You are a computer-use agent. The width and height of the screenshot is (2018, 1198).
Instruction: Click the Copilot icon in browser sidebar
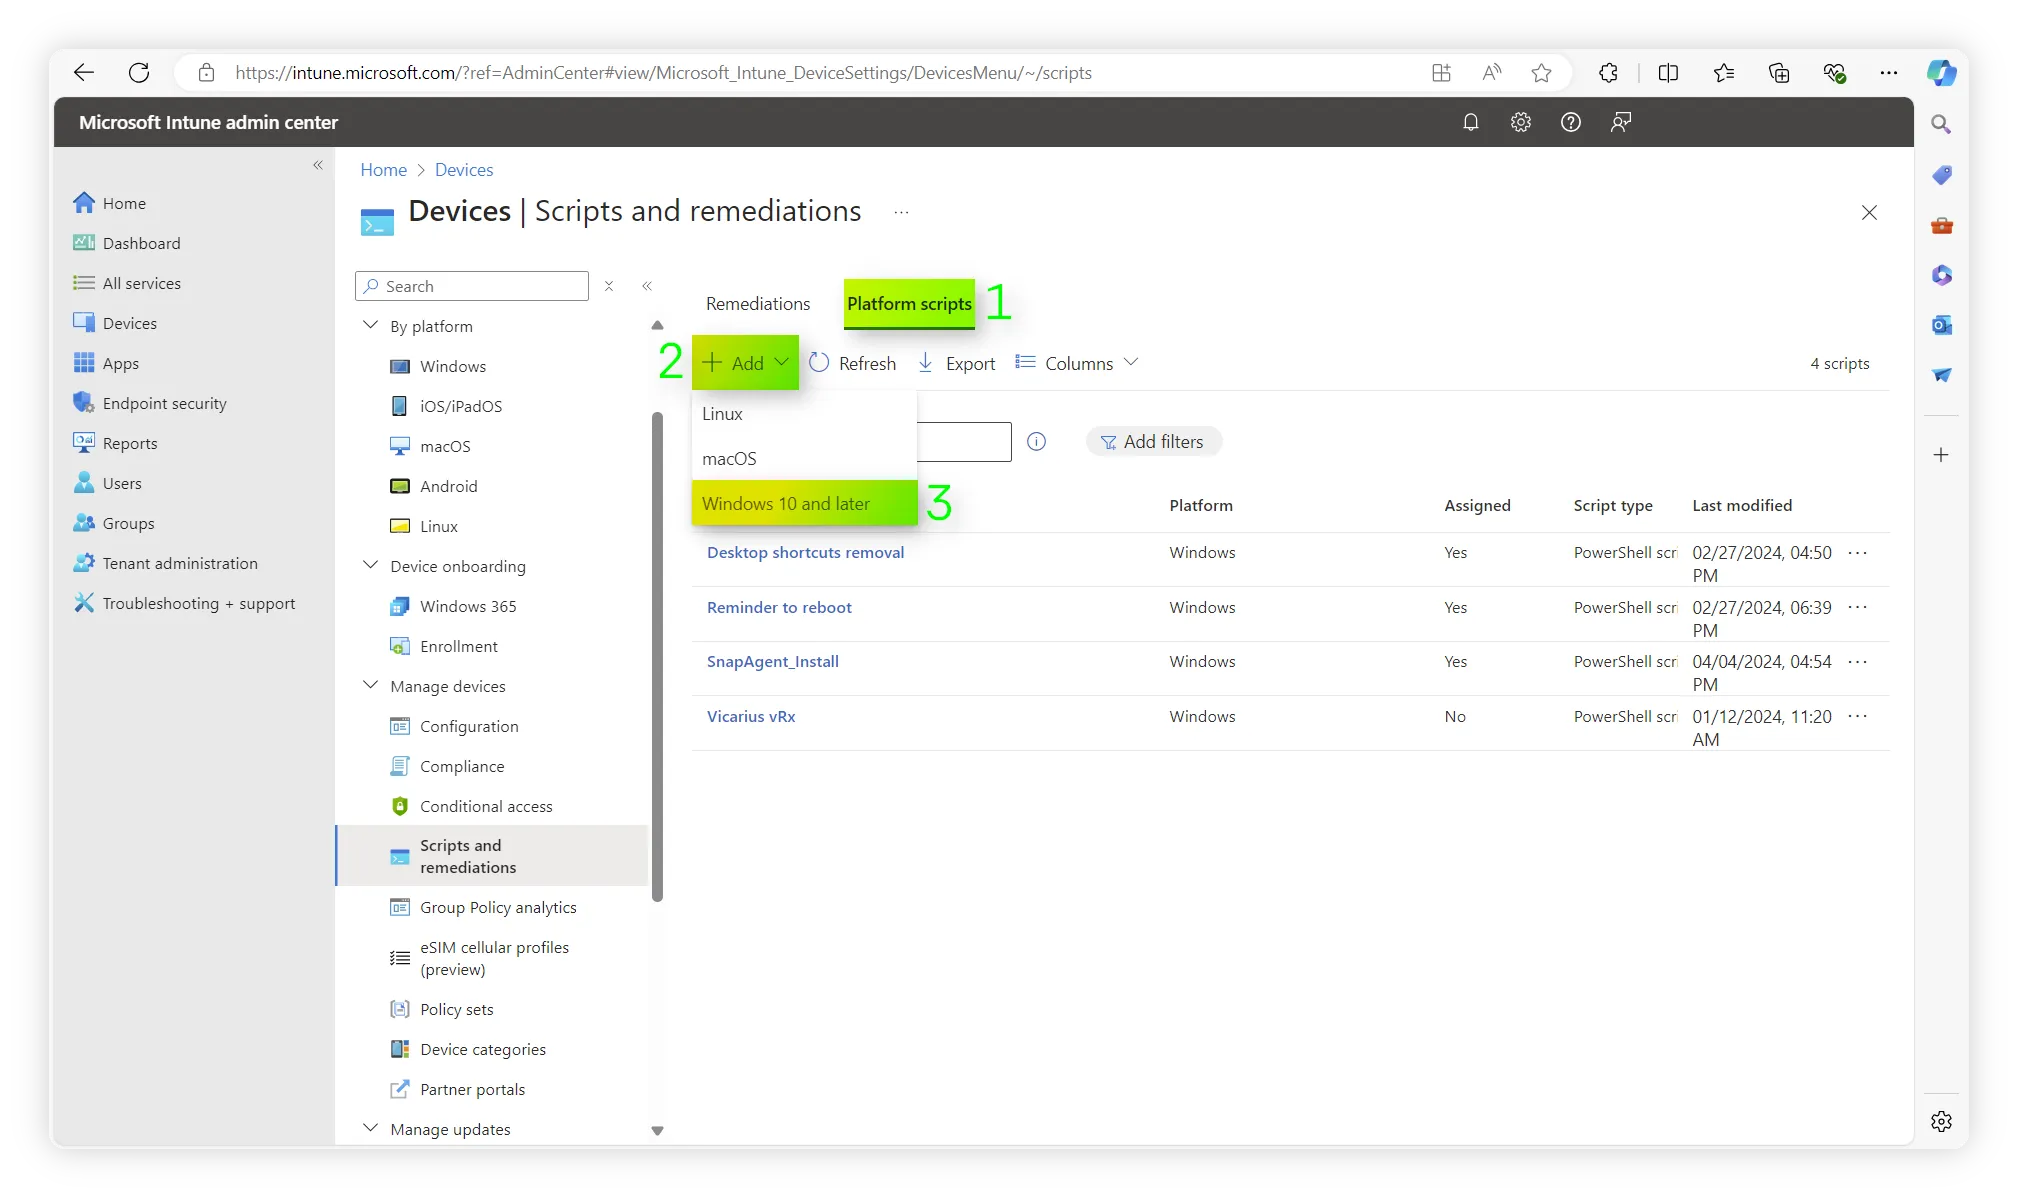click(x=1941, y=73)
